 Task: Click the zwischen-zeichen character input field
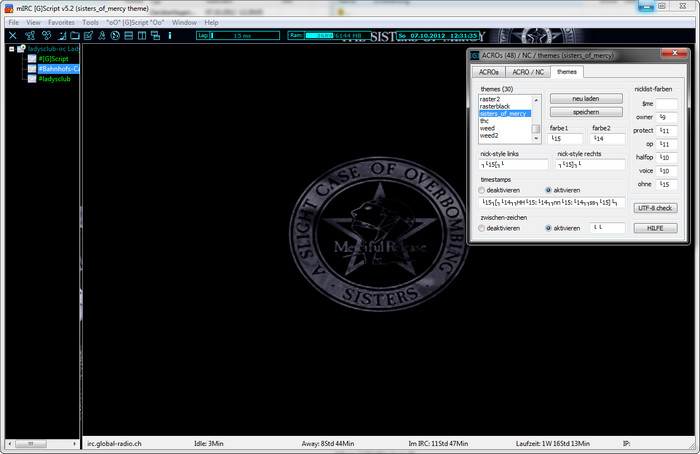pyautogui.click(x=607, y=228)
